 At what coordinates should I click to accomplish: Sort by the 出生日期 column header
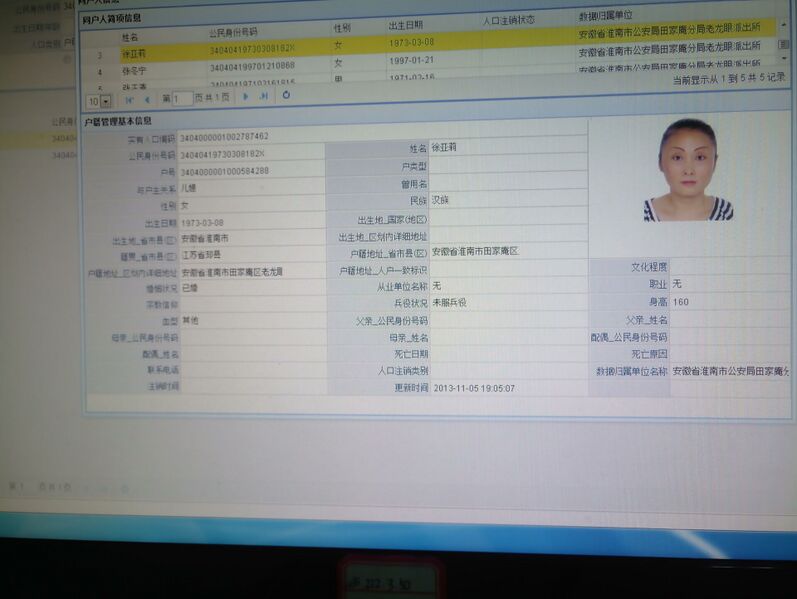[405, 25]
